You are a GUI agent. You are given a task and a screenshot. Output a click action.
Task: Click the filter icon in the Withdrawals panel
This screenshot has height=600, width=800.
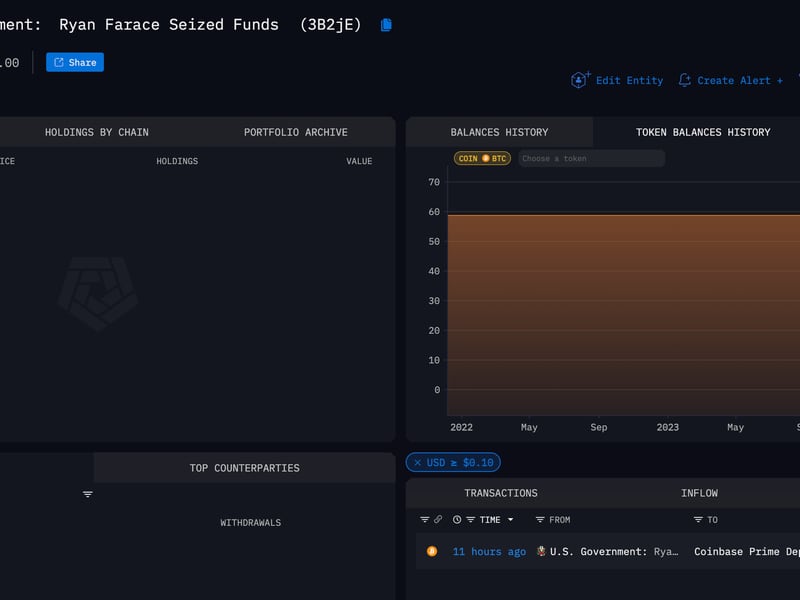pos(88,494)
